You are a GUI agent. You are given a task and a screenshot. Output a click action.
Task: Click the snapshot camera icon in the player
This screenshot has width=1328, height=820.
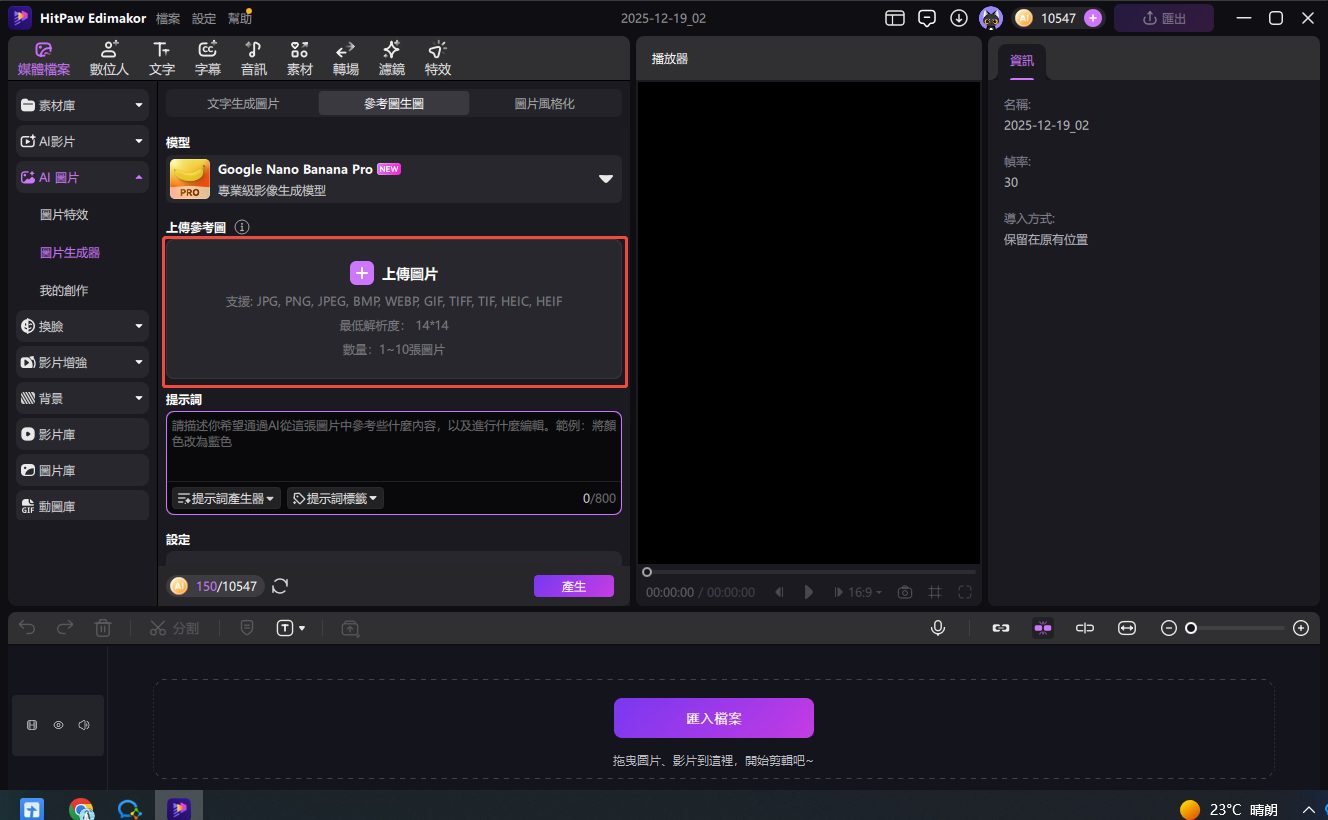coord(905,591)
